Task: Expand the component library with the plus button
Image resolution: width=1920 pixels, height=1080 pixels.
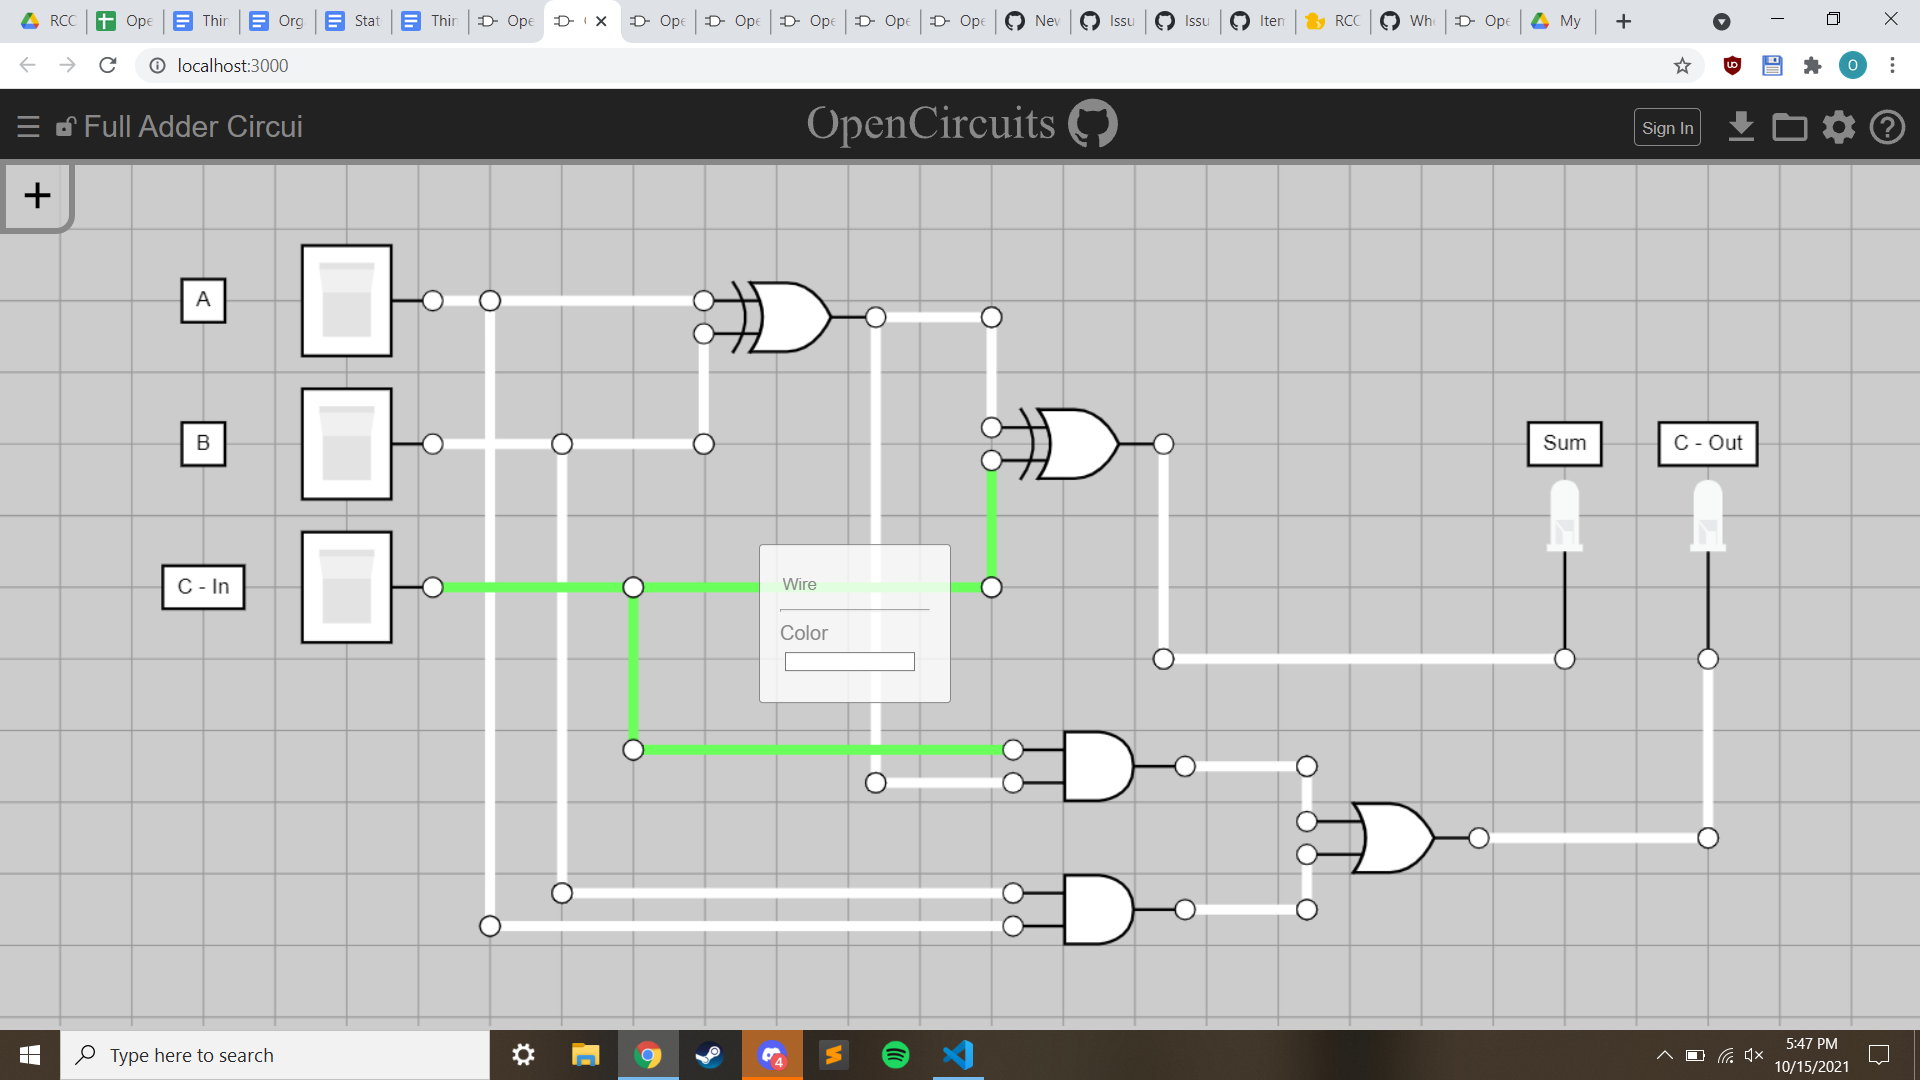Action: tap(37, 196)
